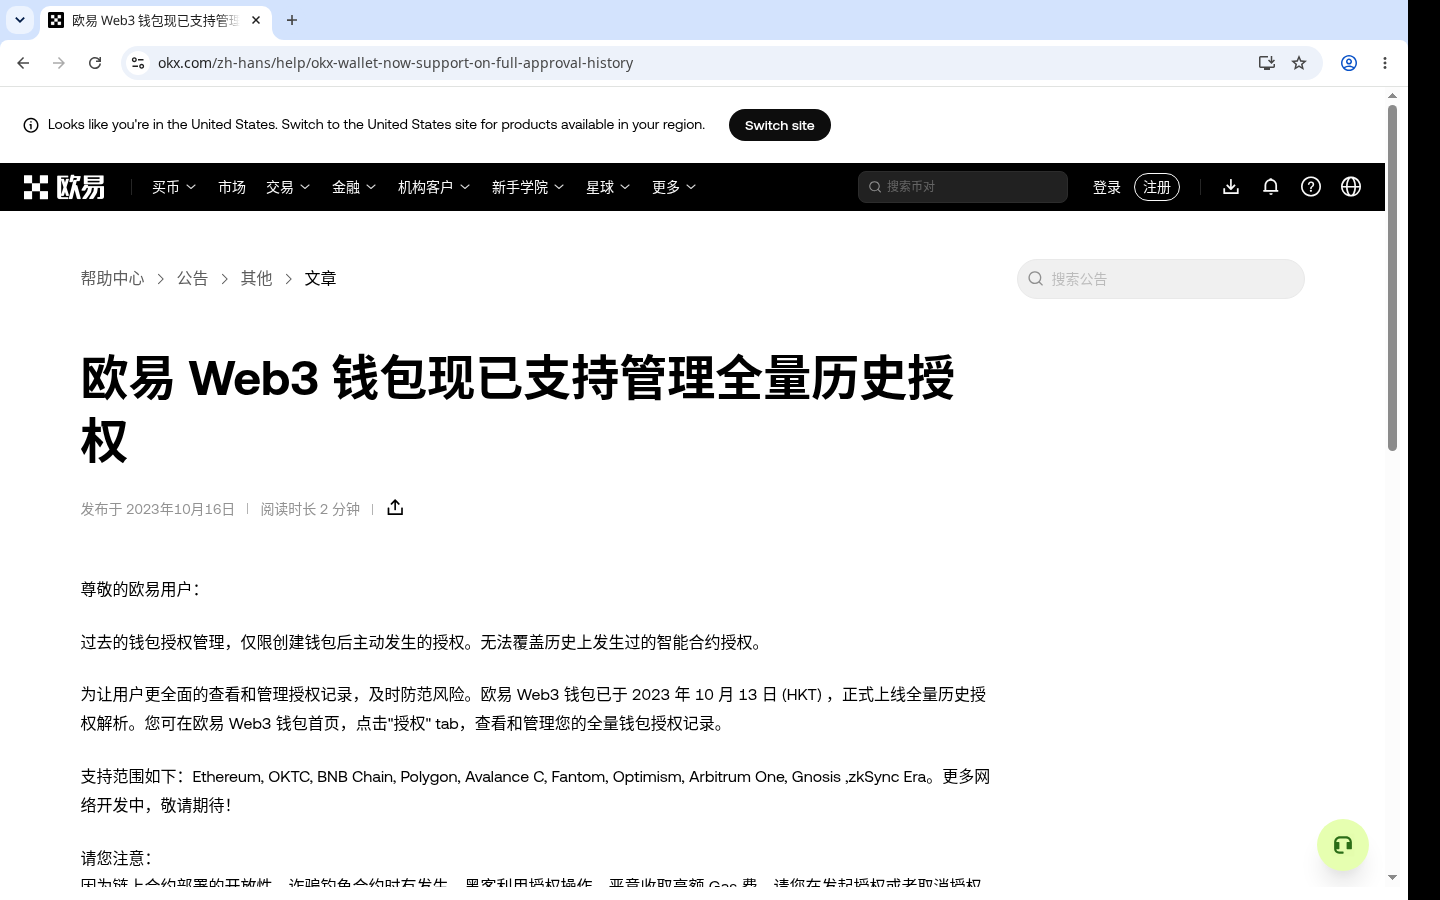The image size is (1440, 900).
Task: Click the 请您注意 line
Action: (117, 858)
